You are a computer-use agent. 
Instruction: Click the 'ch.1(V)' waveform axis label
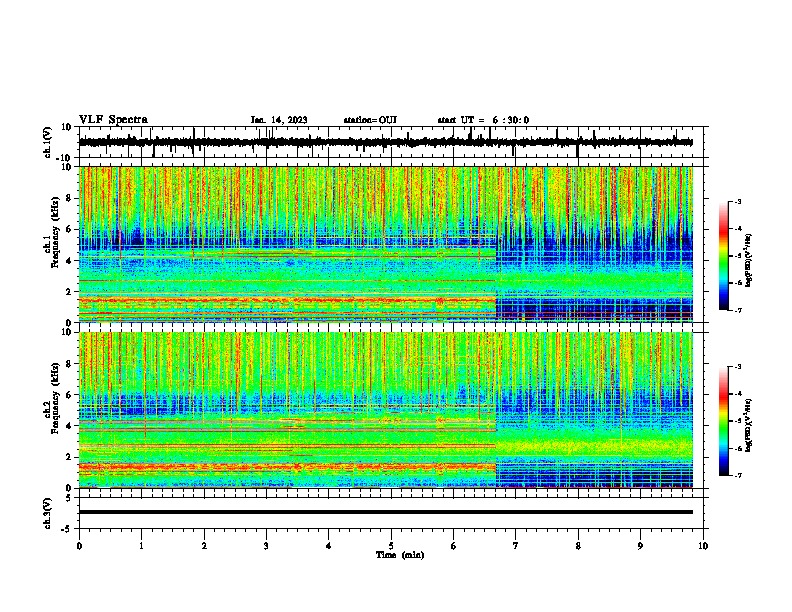tap(48, 142)
